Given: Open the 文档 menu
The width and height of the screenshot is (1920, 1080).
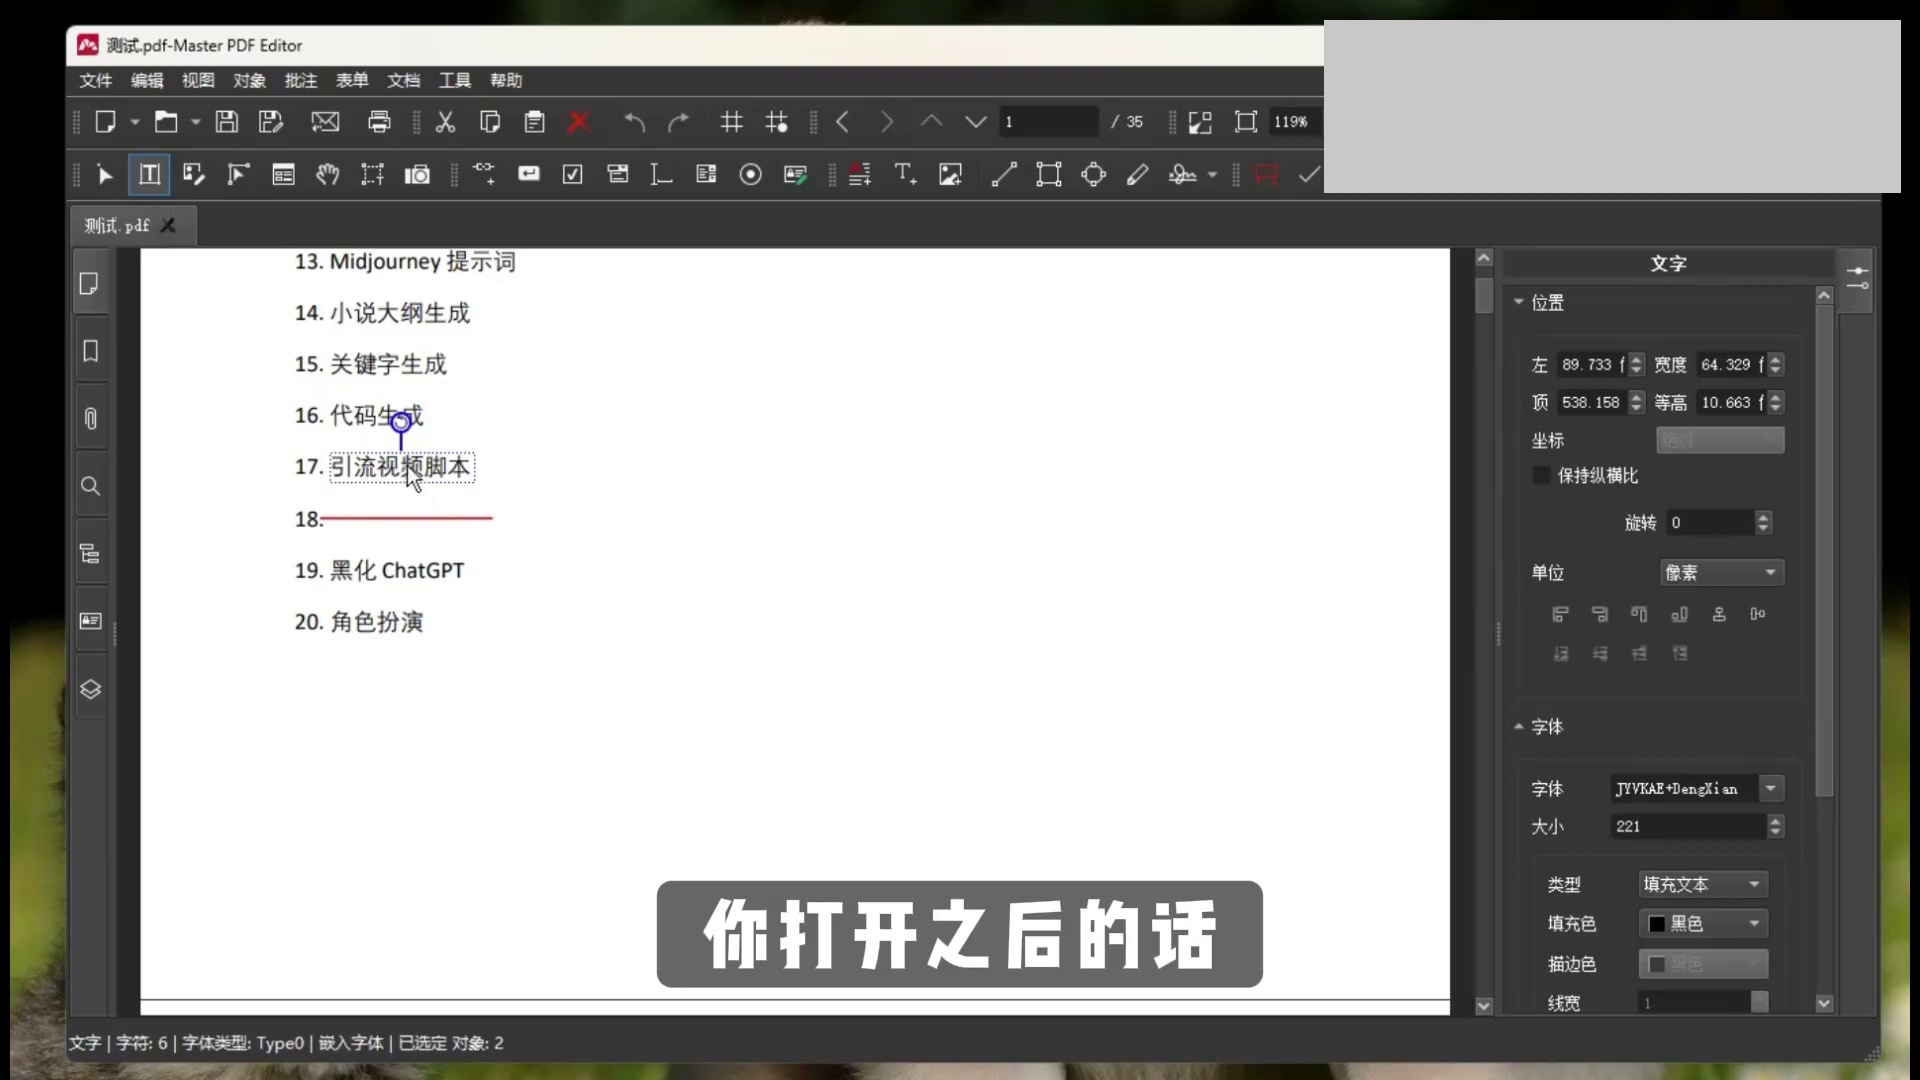Looking at the screenshot, I should coord(404,81).
